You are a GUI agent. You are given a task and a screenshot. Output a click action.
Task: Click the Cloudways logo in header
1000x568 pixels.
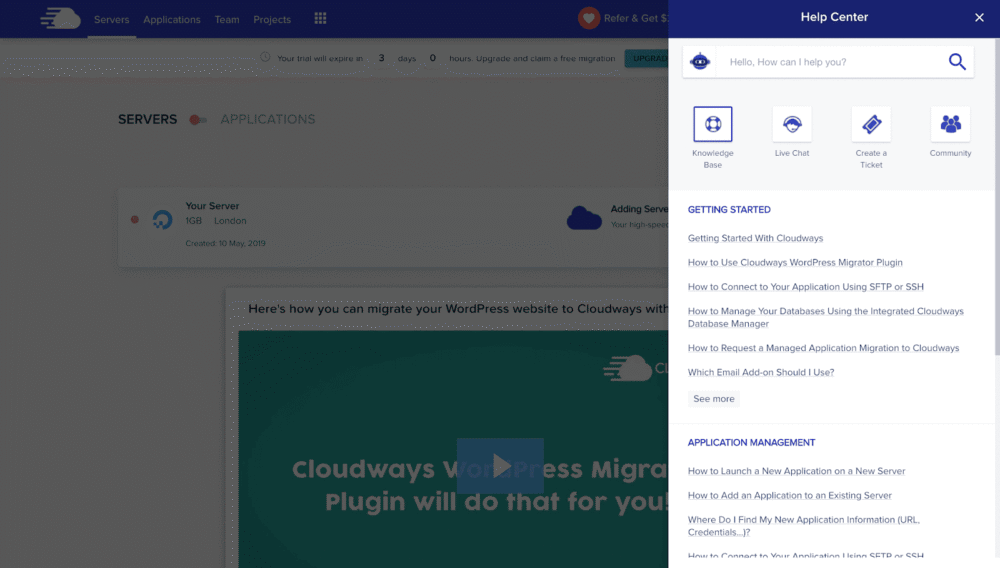coord(60,19)
